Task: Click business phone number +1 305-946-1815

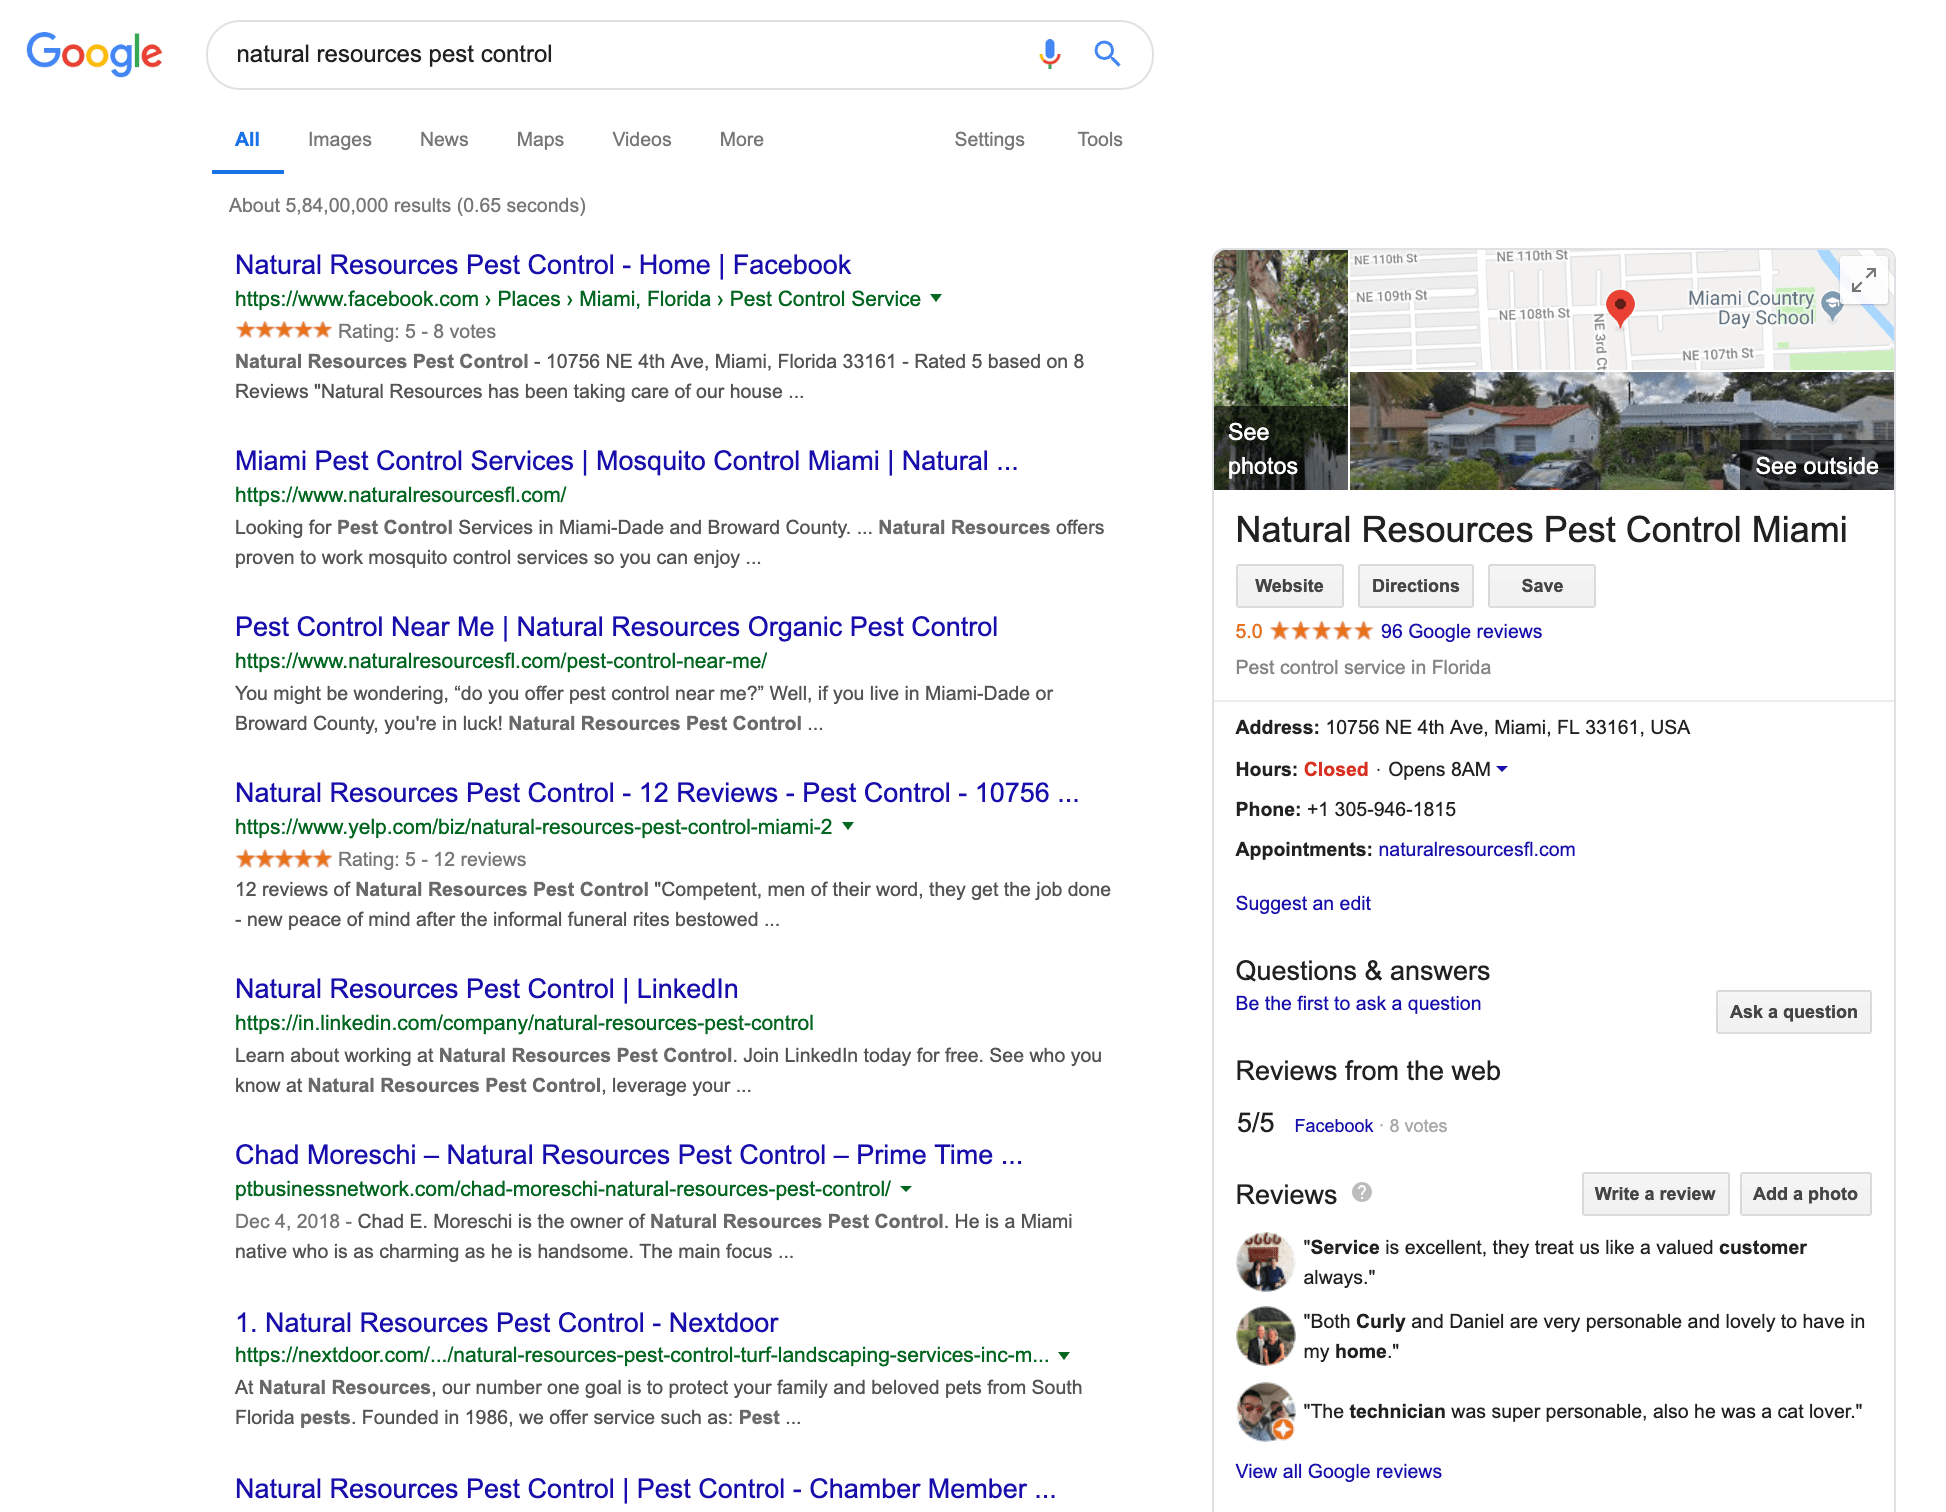Action: [x=1381, y=809]
